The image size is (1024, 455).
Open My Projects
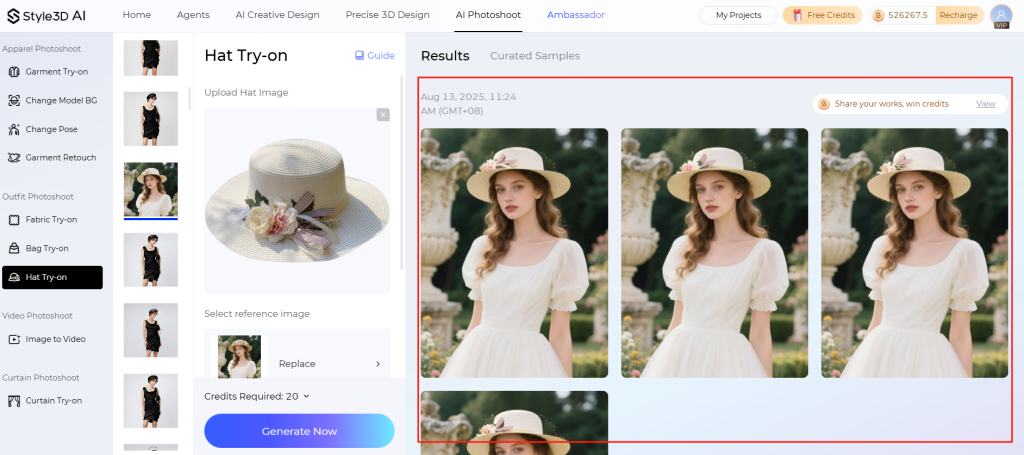point(738,15)
